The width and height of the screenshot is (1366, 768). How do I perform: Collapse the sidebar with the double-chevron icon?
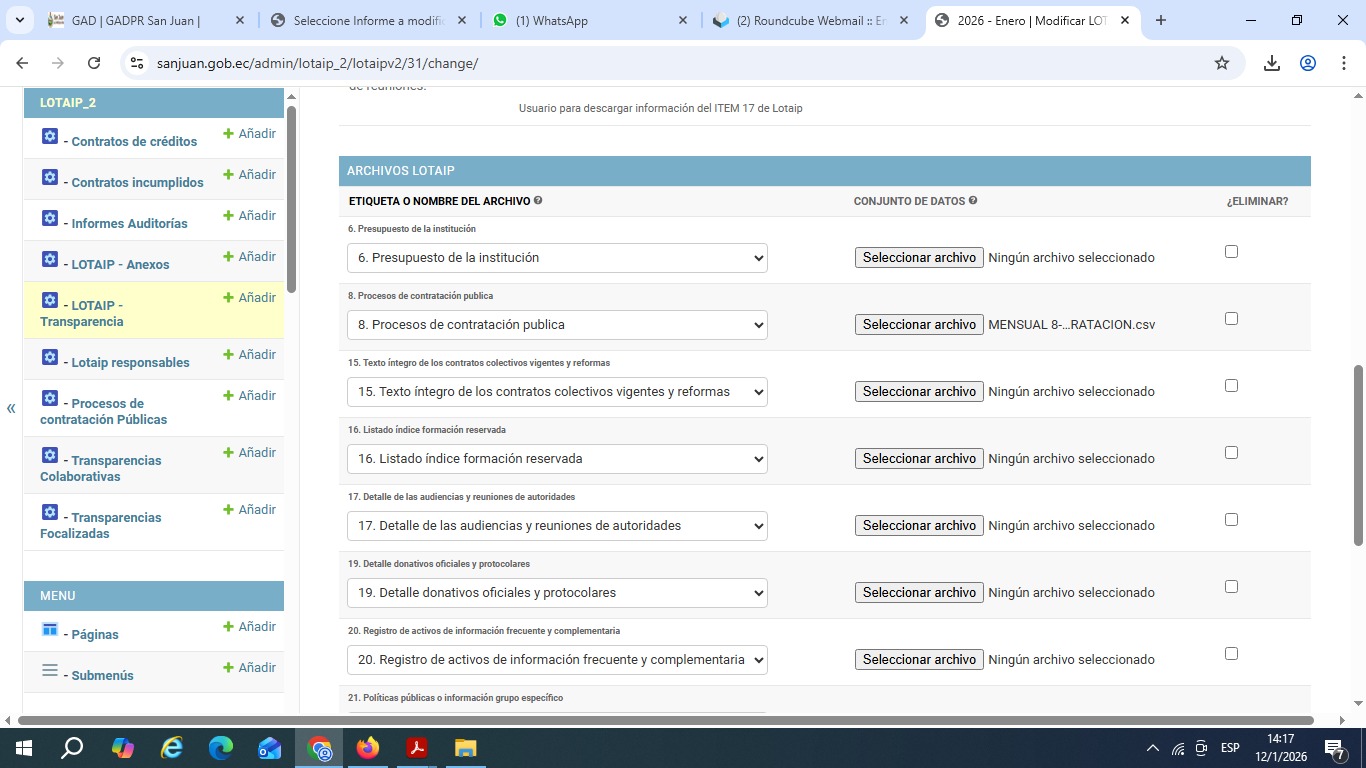[x=11, y=408]
